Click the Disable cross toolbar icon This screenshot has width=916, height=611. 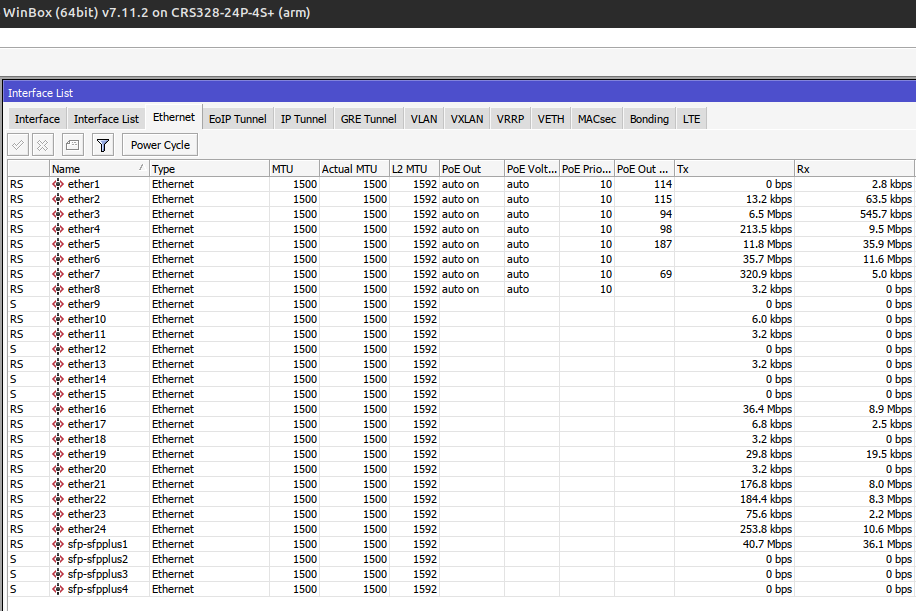(x=43, y=145)
